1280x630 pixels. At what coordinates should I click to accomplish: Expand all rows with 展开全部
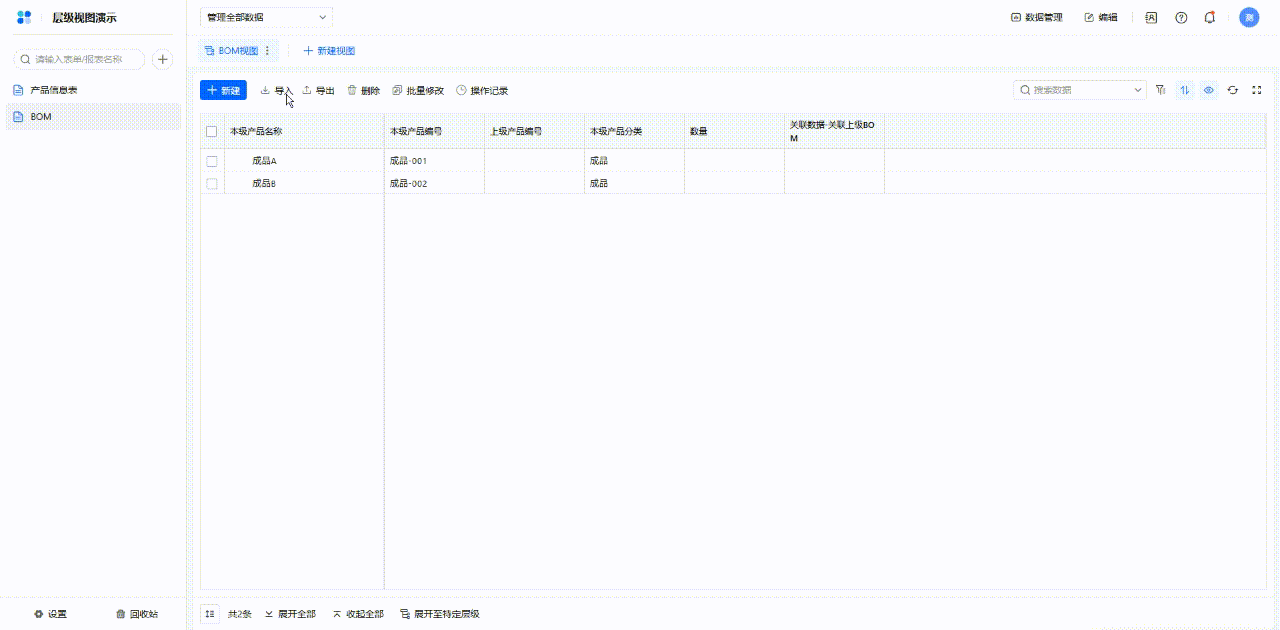pyautogui.click(x=290, y=614)
